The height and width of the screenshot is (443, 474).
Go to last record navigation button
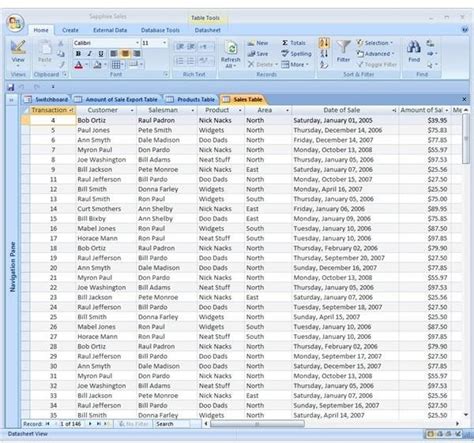pyautogui.click(x=98, y=424)
